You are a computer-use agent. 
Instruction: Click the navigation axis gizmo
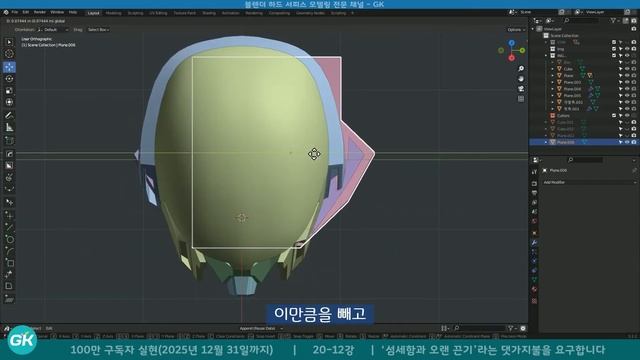tap(511, 50)
